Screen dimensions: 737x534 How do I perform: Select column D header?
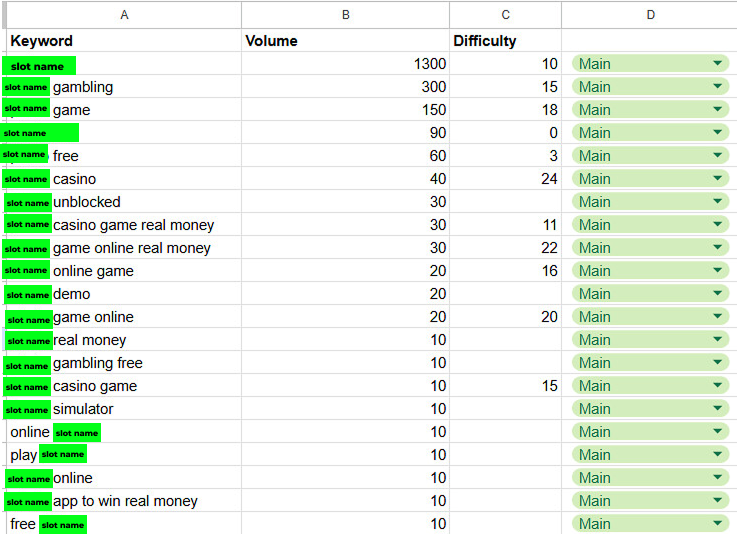(x=650, y=15)
